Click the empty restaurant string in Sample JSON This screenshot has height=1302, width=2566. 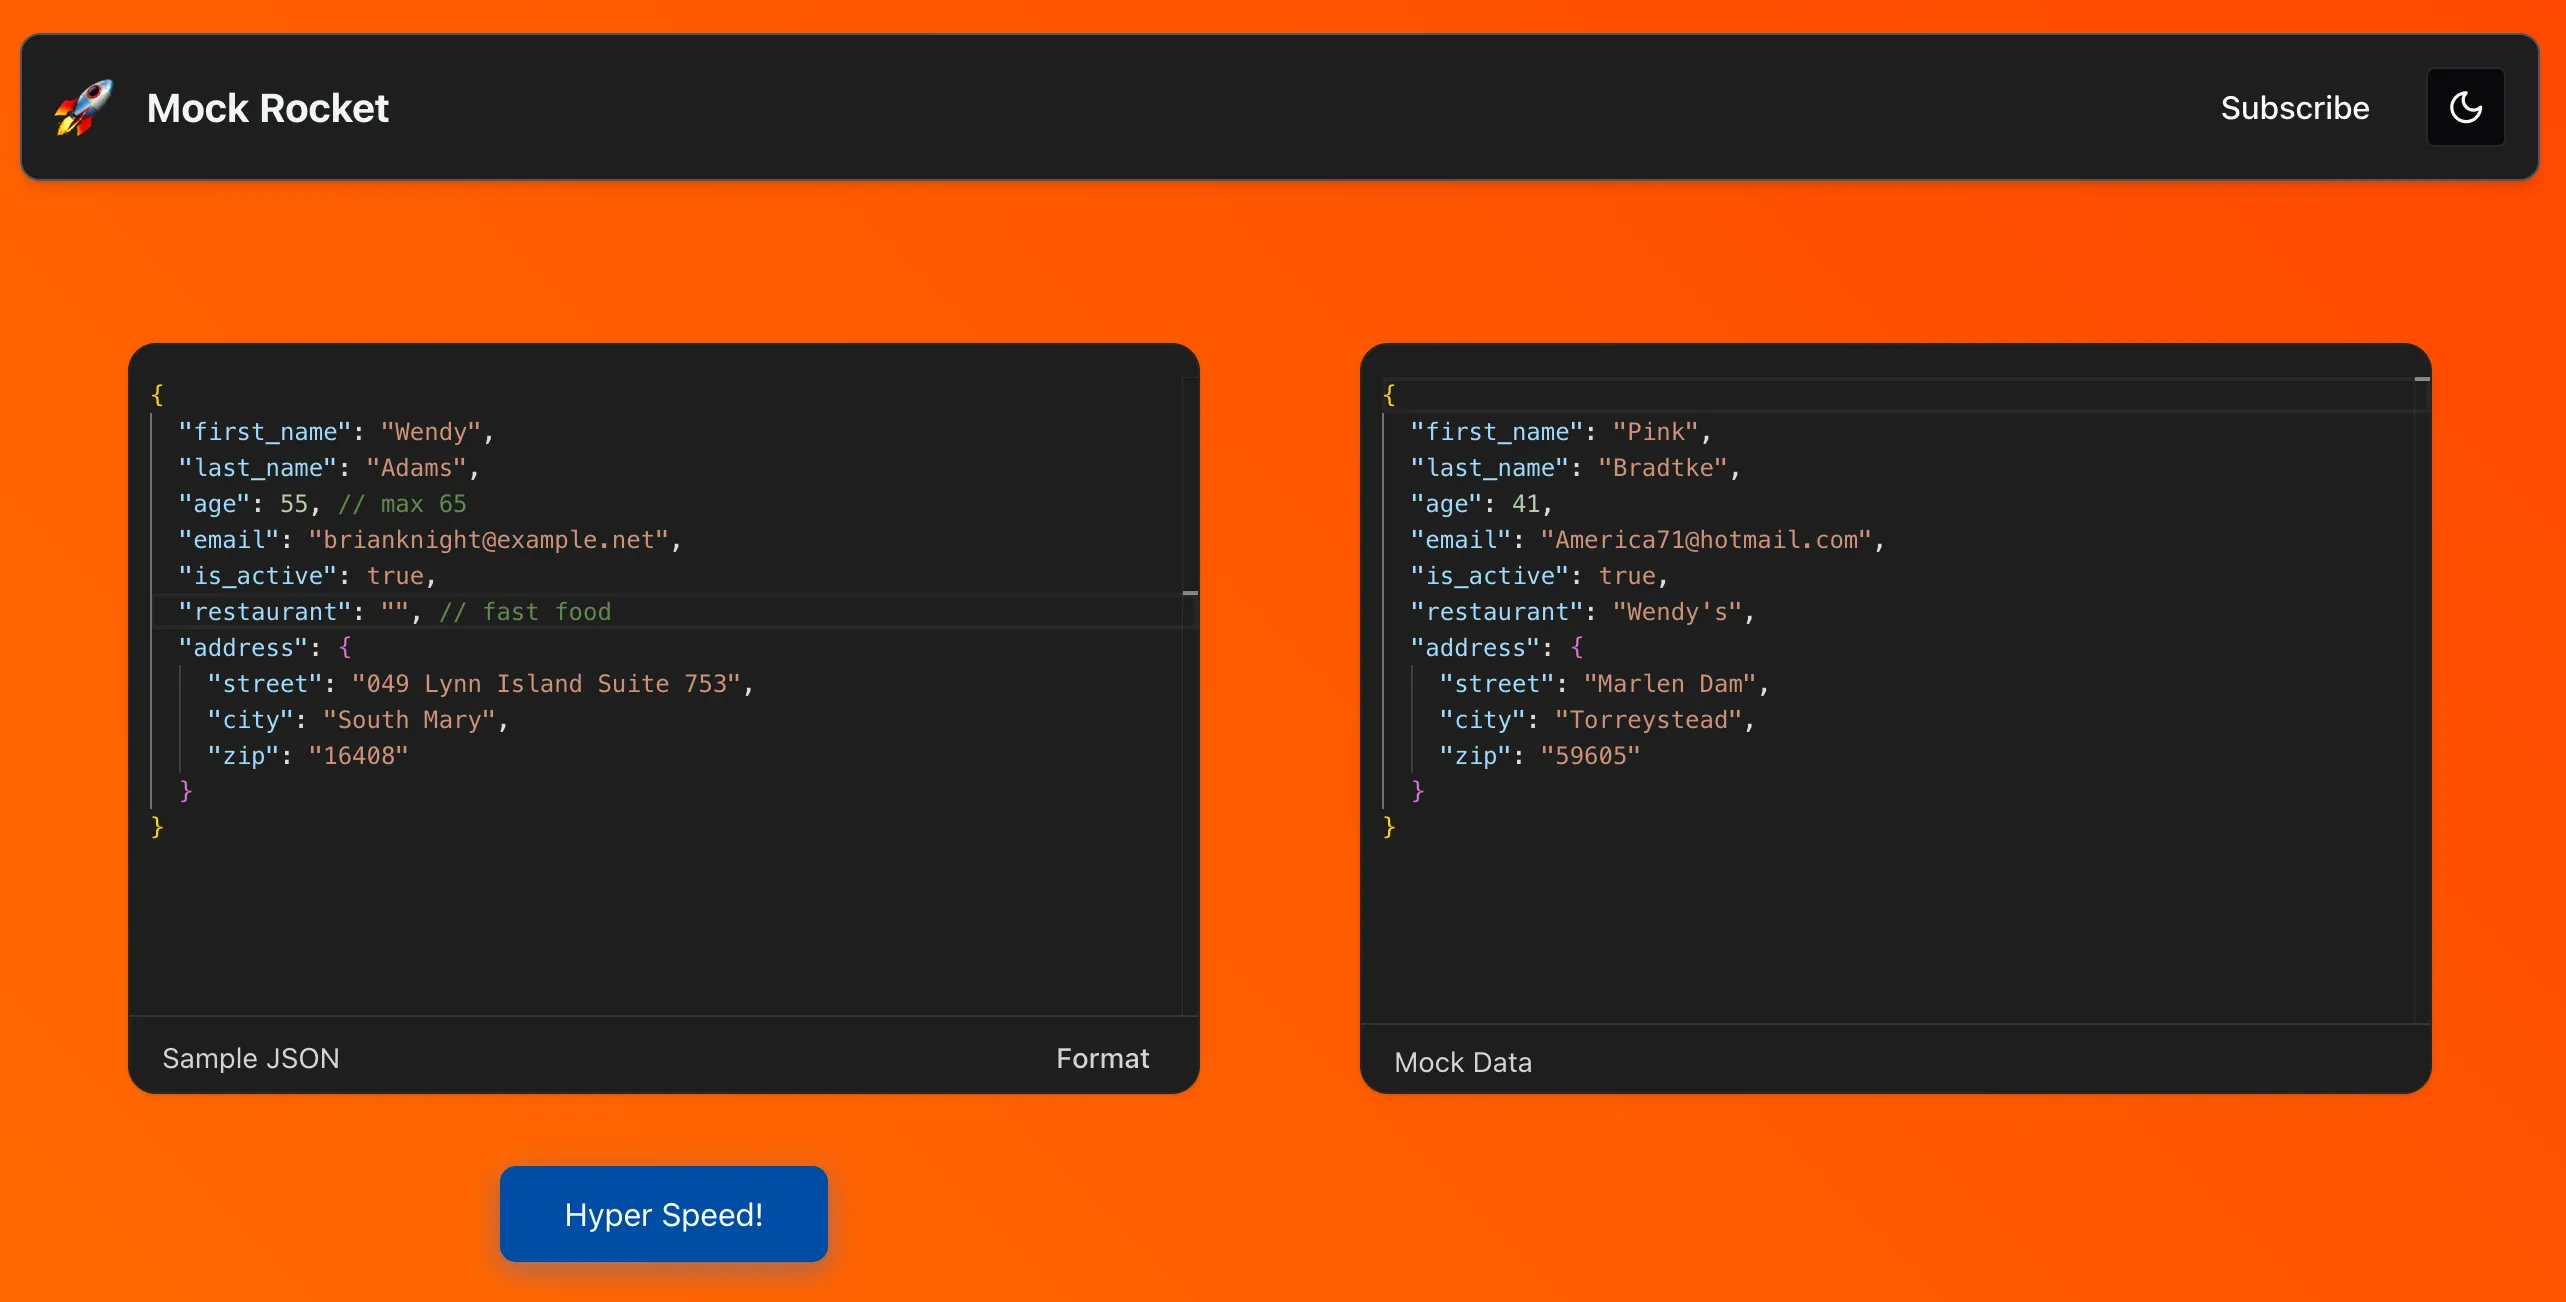(x=394, y=612)
